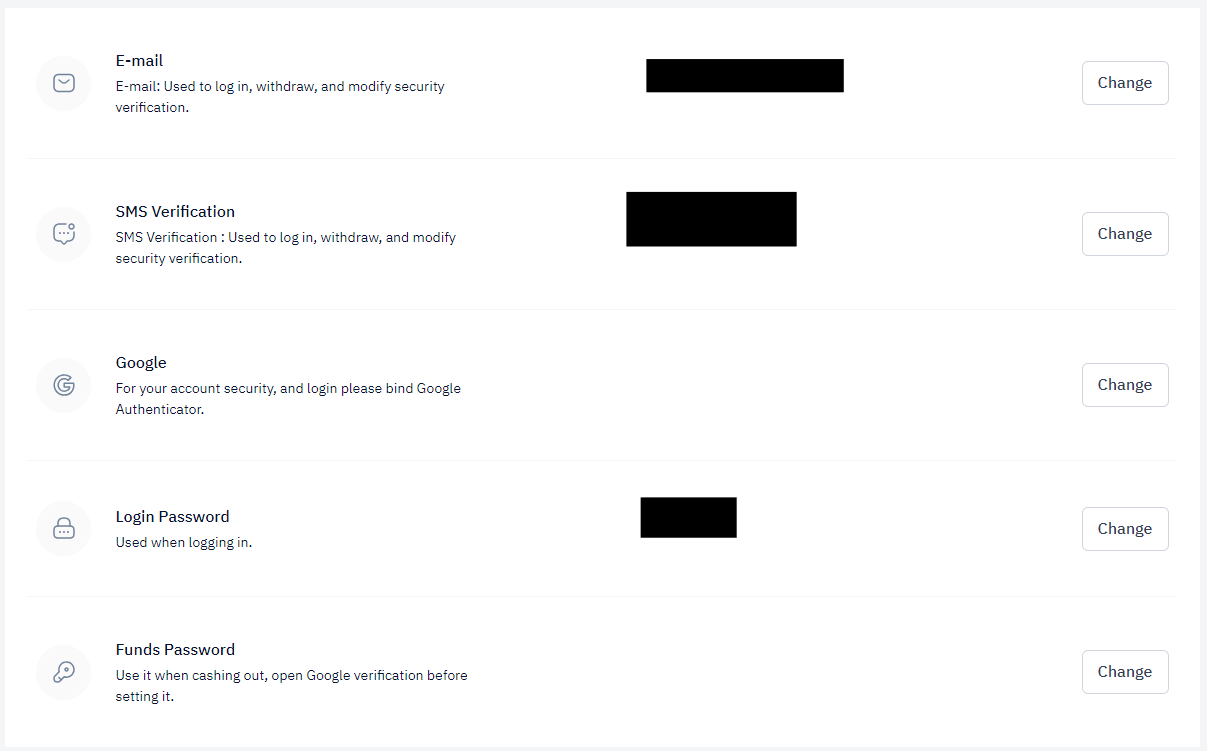Click the Login Password heading
This screenshot has height=751, width=1207.
172,517
